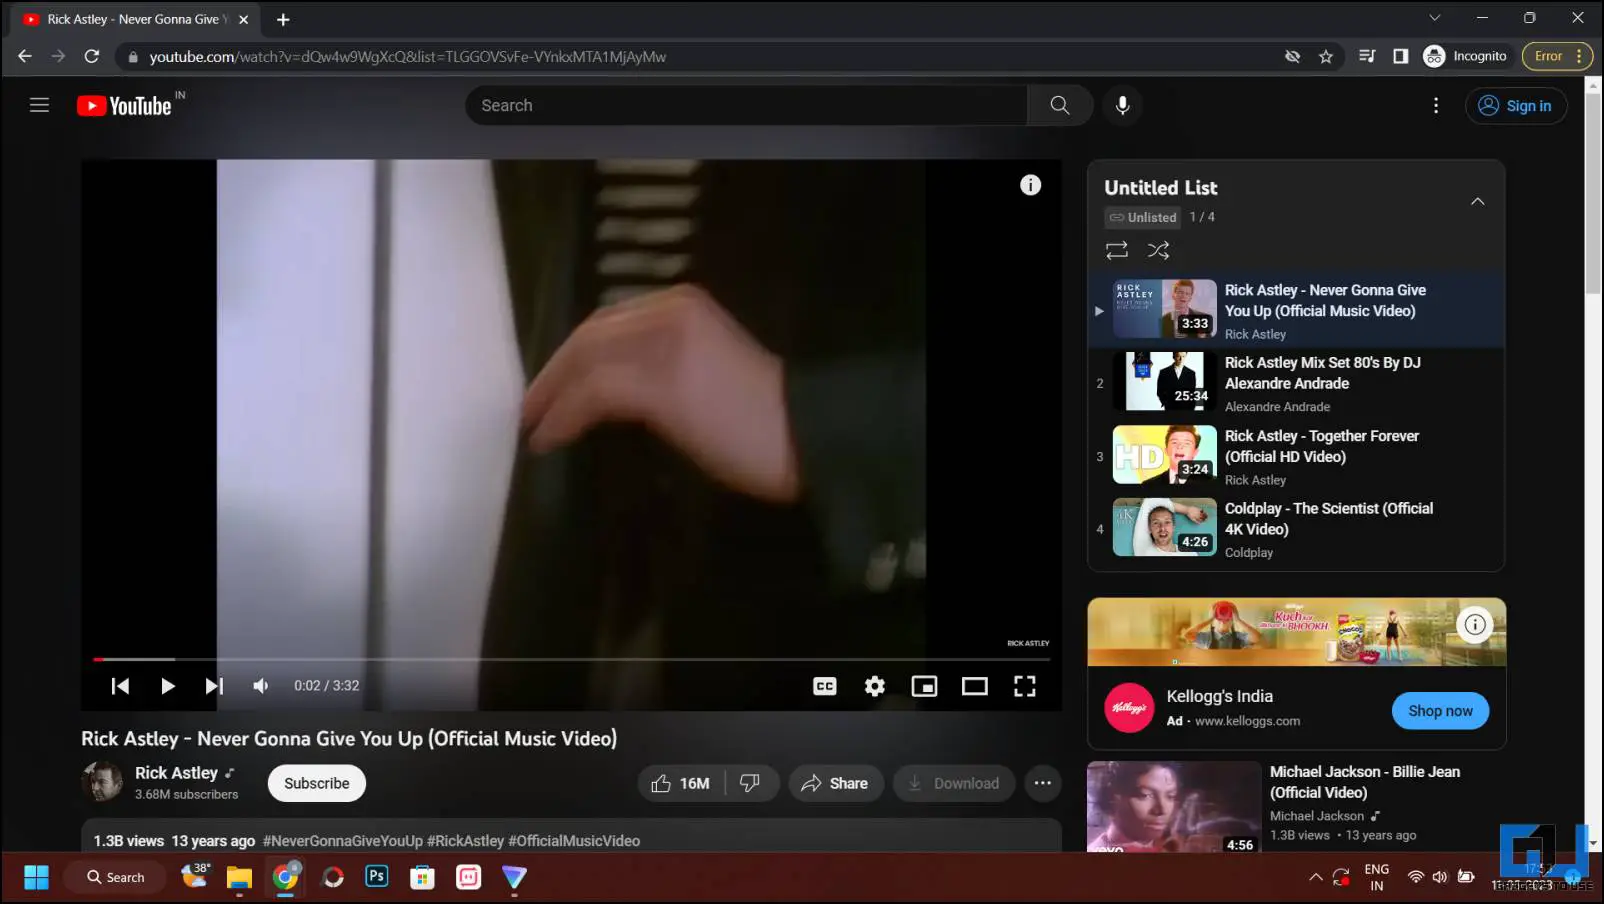Open the ad info icon on Kellogg's banner
The image size is (1604, 904).
click(x=1474, y=625)
